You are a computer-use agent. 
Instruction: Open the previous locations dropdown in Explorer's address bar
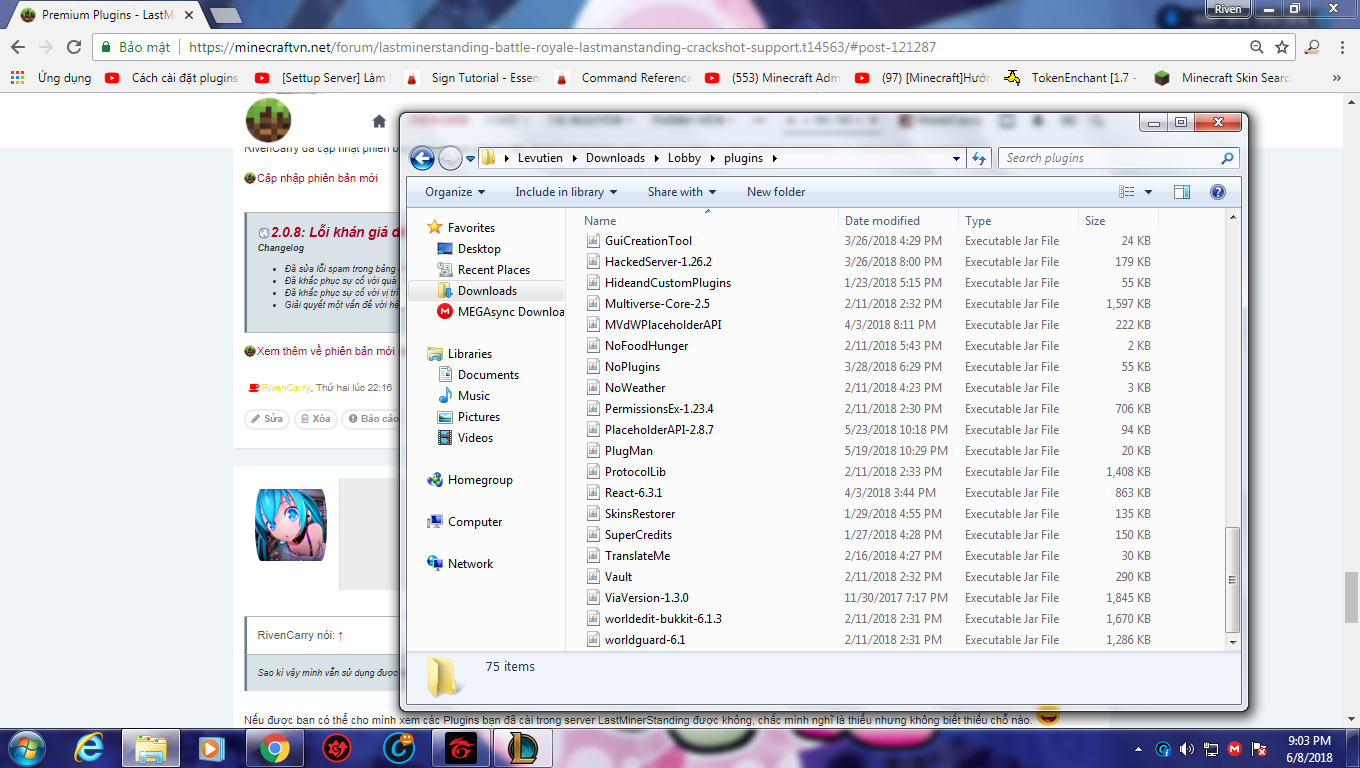pyautogui.click(x=957, y=158)
